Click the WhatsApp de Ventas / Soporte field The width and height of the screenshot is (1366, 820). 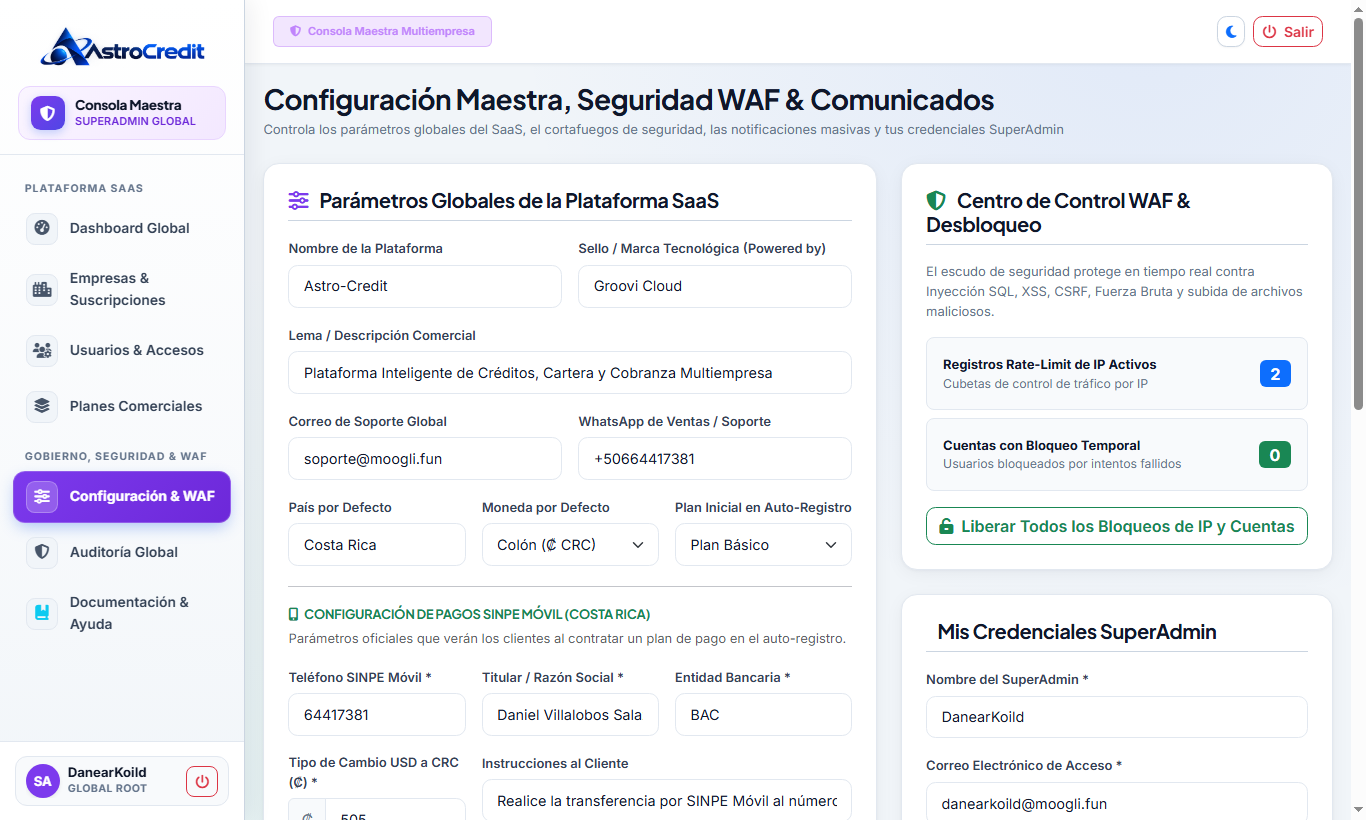(715, 459)
